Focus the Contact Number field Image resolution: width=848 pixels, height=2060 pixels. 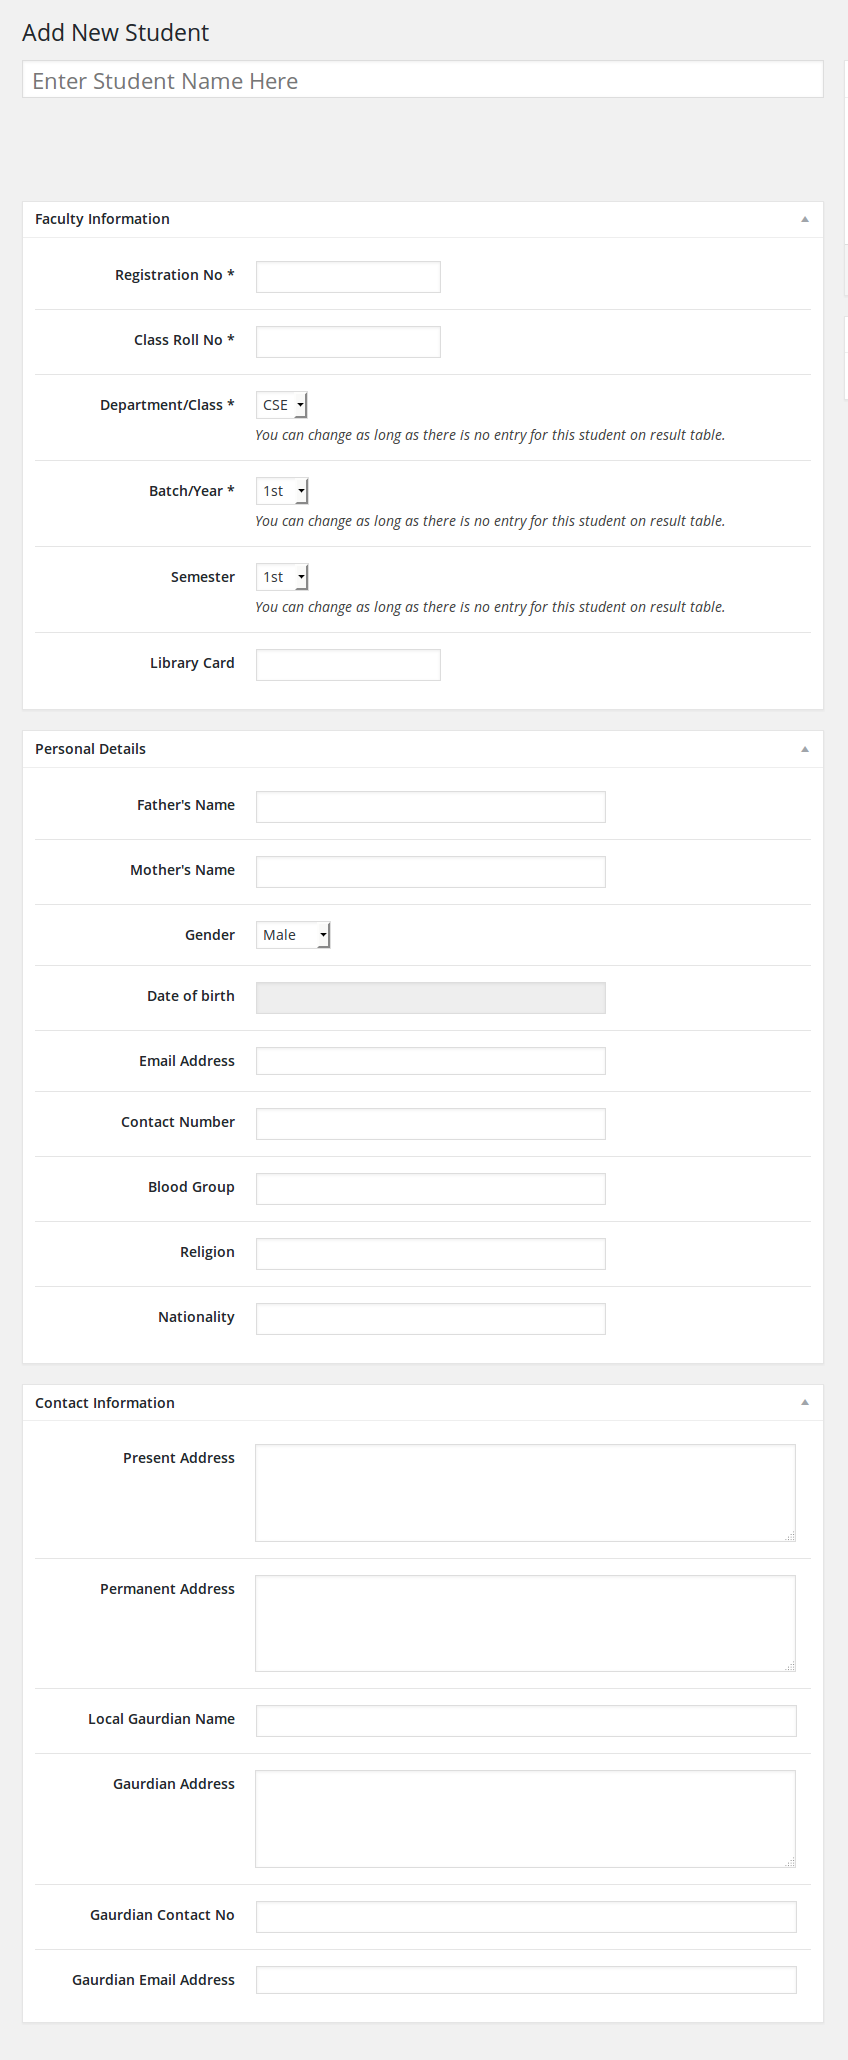point(430,1124)
